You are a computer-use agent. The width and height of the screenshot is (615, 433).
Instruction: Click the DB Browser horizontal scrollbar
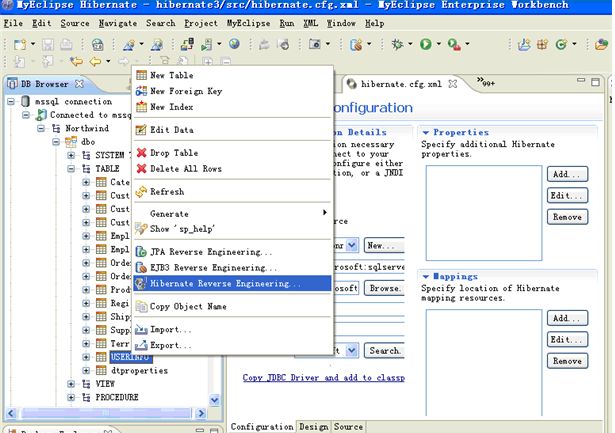click(106, 413)
